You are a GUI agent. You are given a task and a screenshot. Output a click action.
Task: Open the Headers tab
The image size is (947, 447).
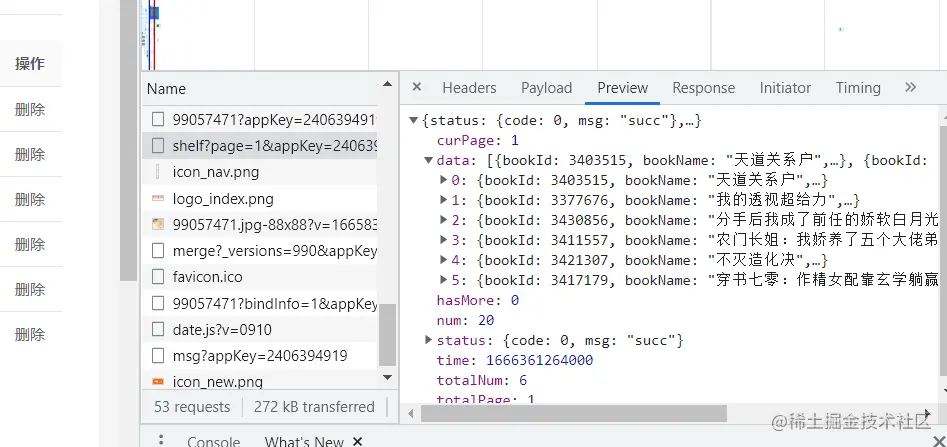click(469, 88)
